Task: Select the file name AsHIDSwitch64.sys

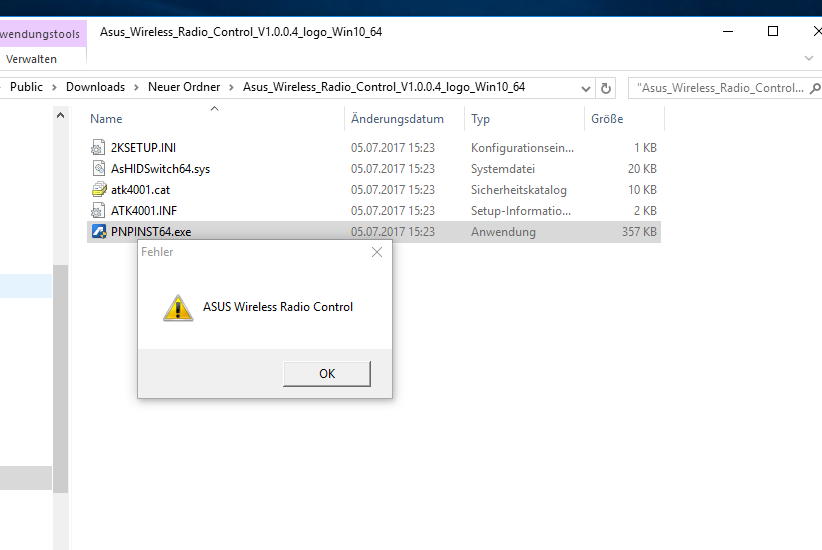Action: coord(160,169)
